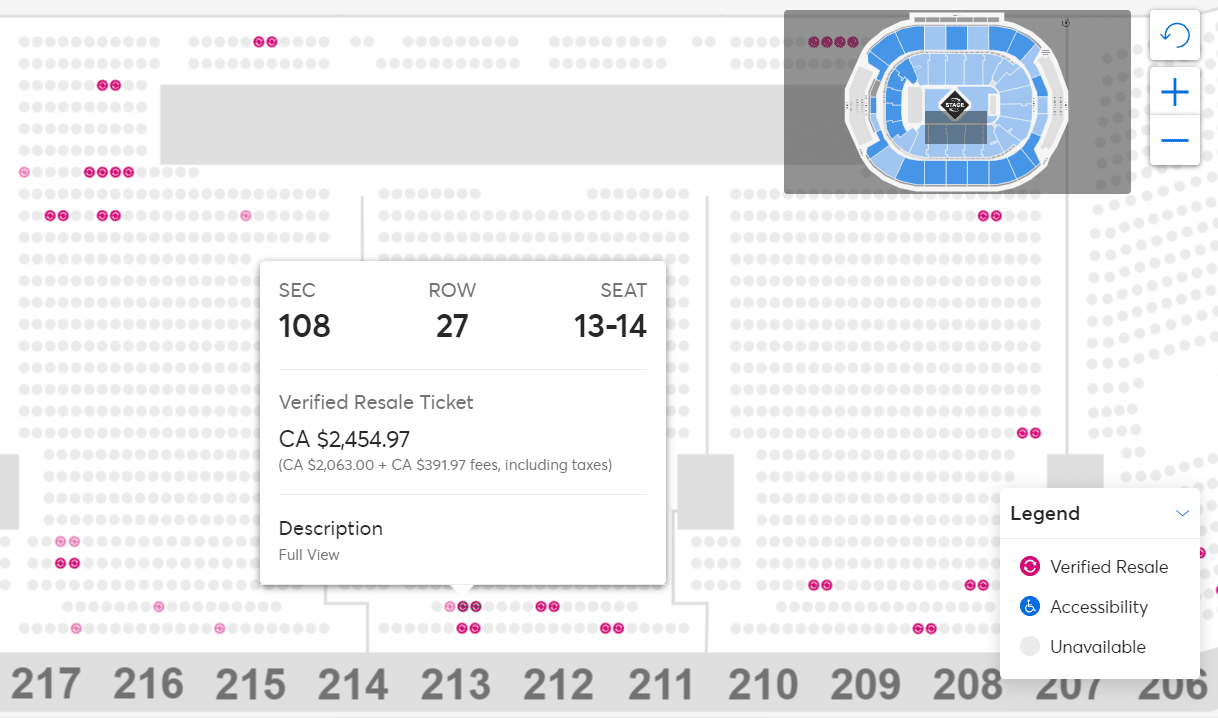Image resolution: width=1218 pixels, height=718 pixels.
Task: Zoom out with the minus button
Action: (1174, 141)
